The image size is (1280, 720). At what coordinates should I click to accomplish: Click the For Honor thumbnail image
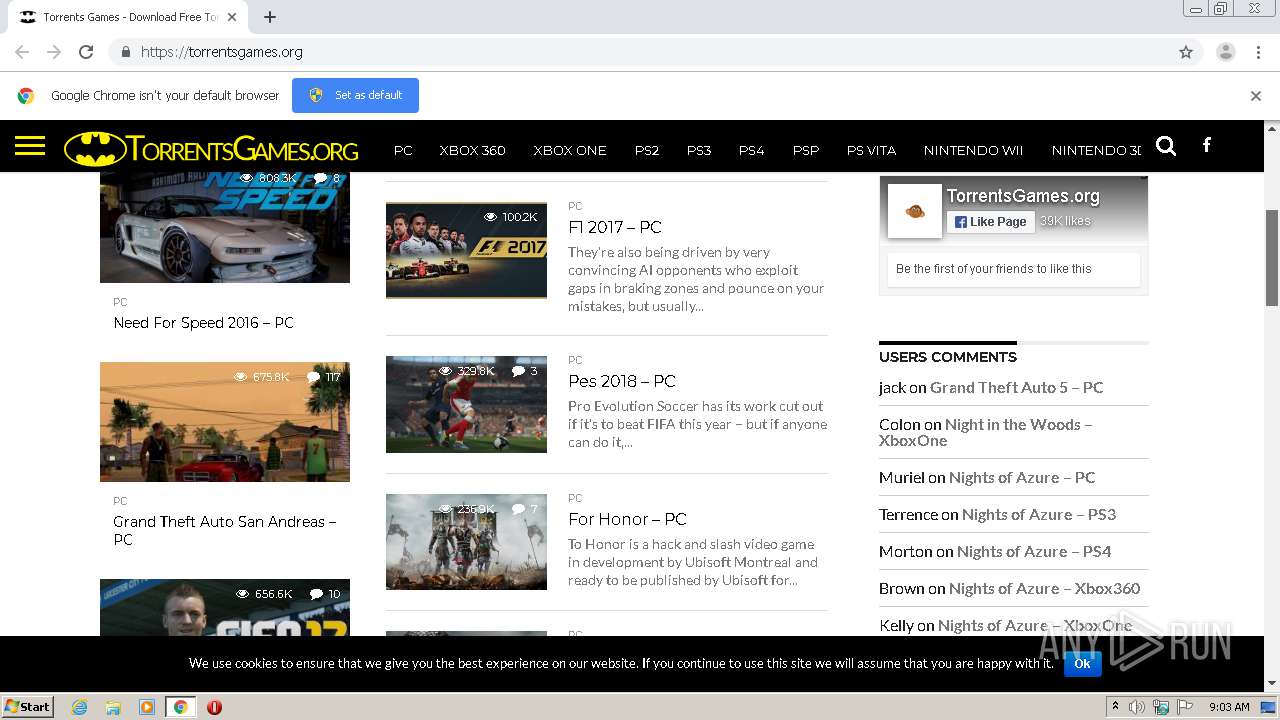[466, 542]
